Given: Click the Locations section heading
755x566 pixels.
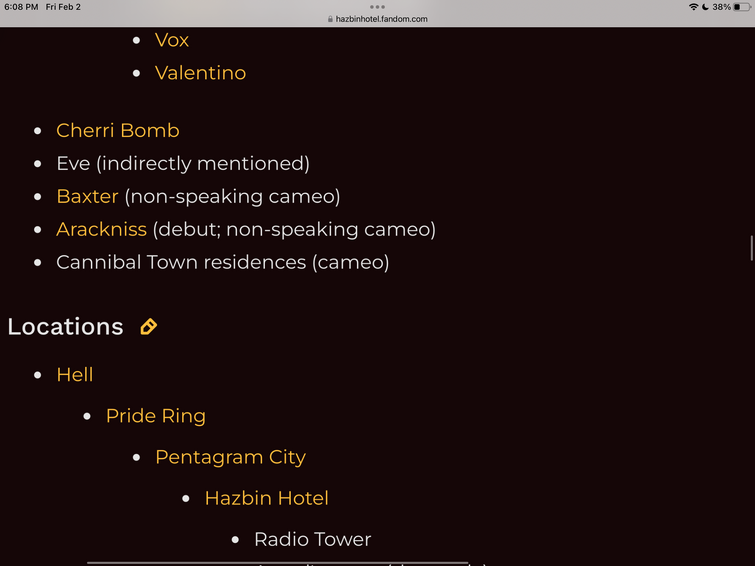Looking at the screenshot, I should (65, 327).
